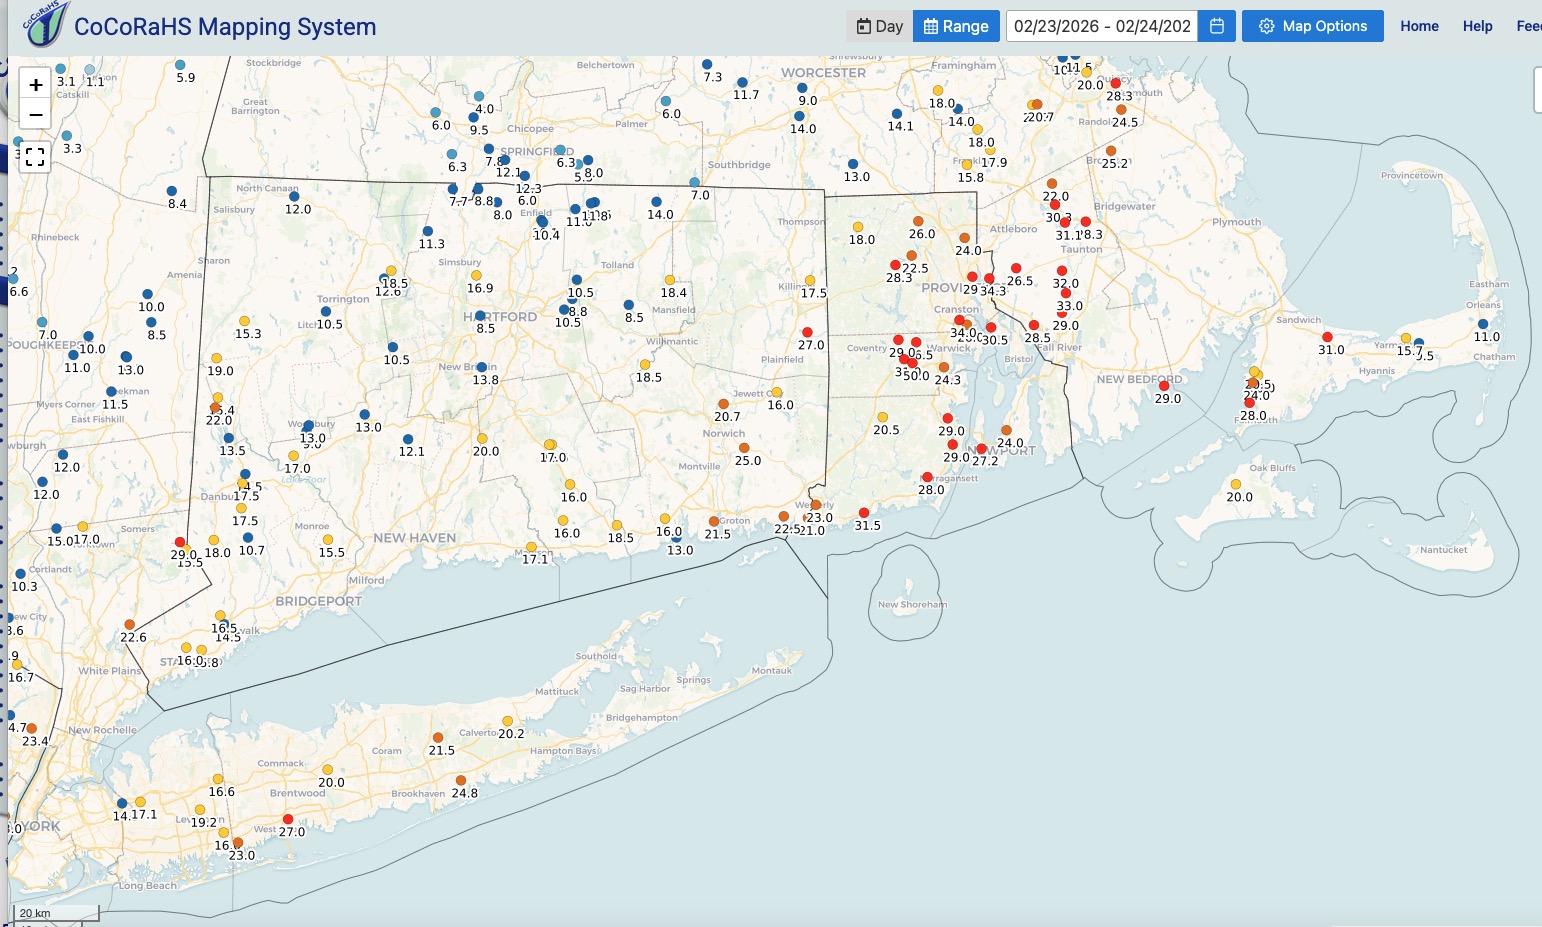
Task: Click the red 27.0 marker on Long Island
Action: [288, 820]
